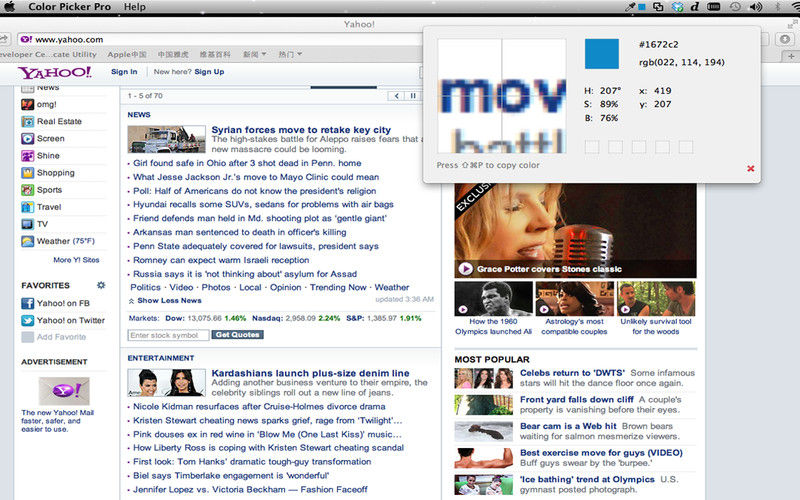The image size is (800, 500).
Task: Expand the 热门 bookmarks folder dropdown
Action: coord(290,54)
